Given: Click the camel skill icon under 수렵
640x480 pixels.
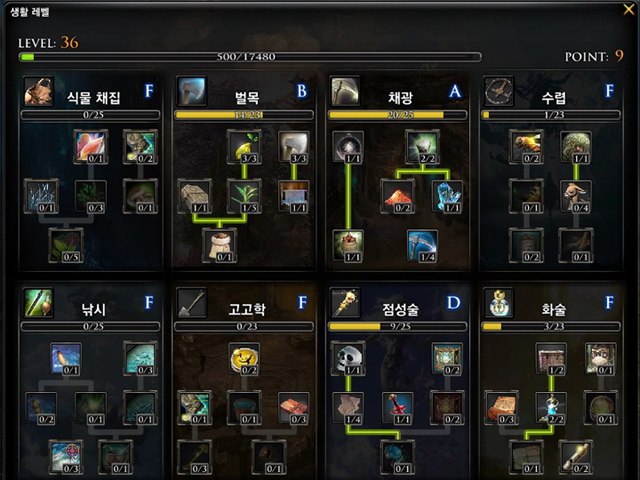Looking at the screenshot, I should (576, 196).
